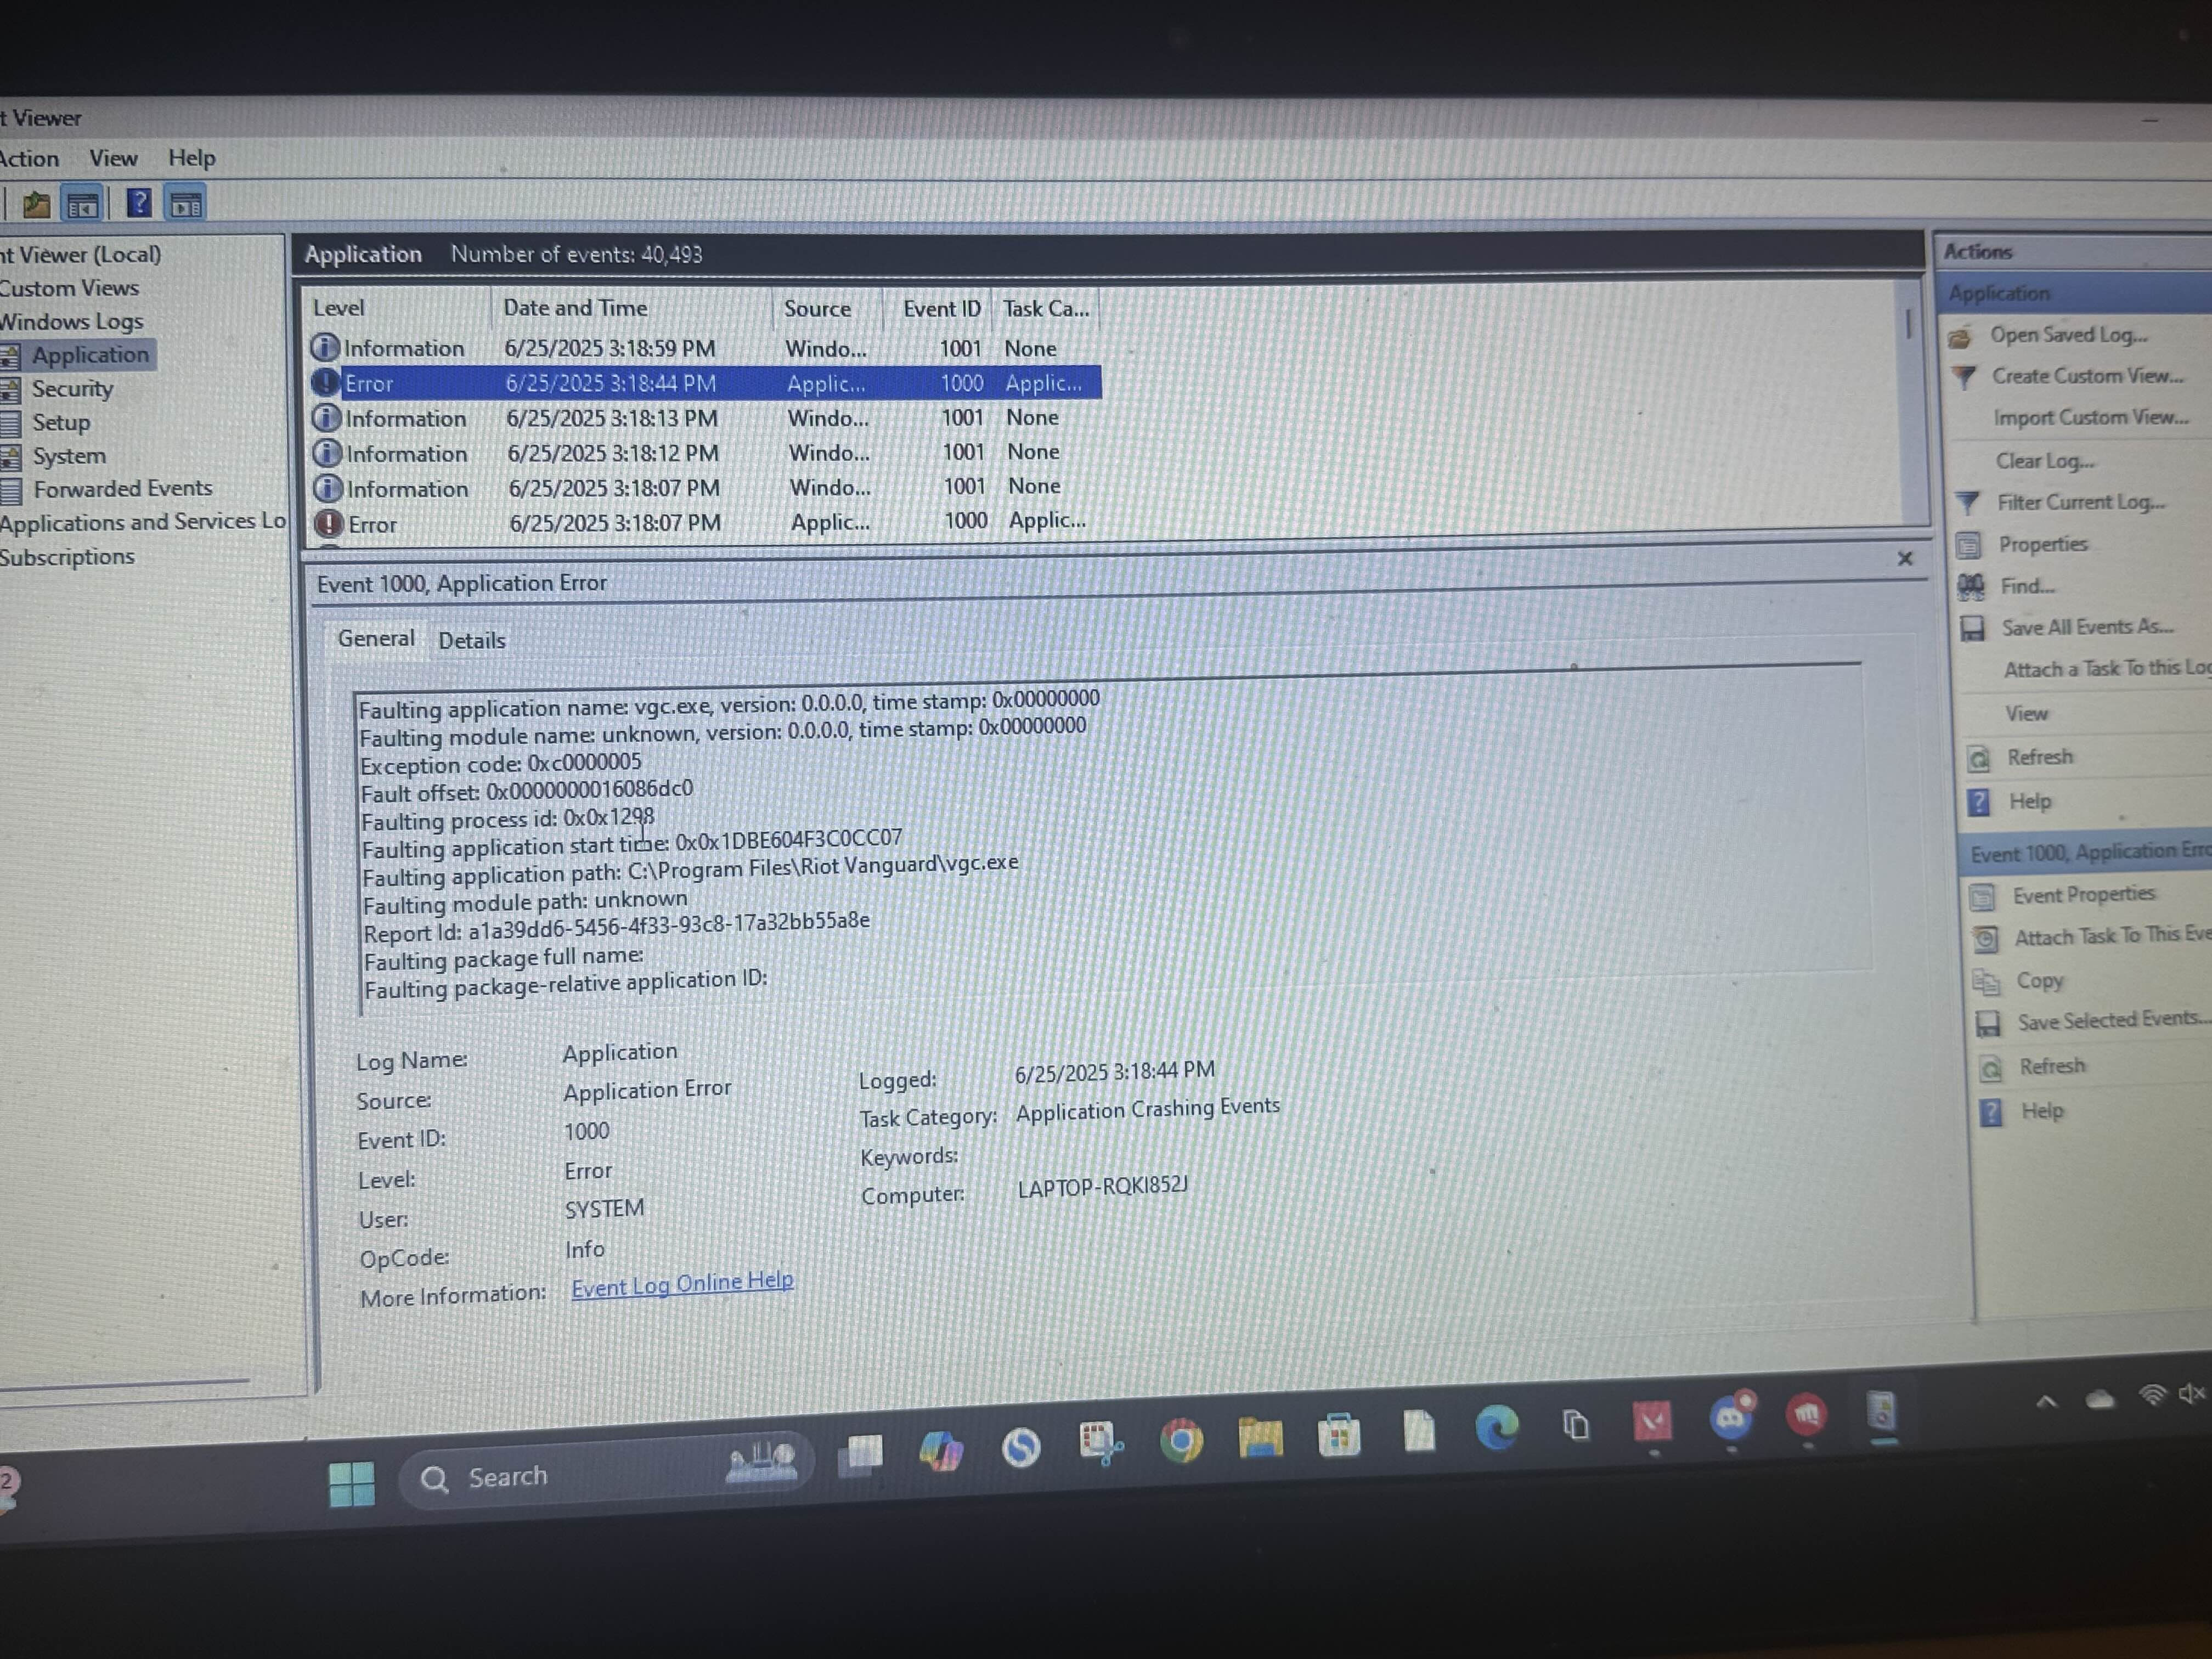
Task: Click the Copy icon under Event 1000 actions
Action: (1986, 982)
